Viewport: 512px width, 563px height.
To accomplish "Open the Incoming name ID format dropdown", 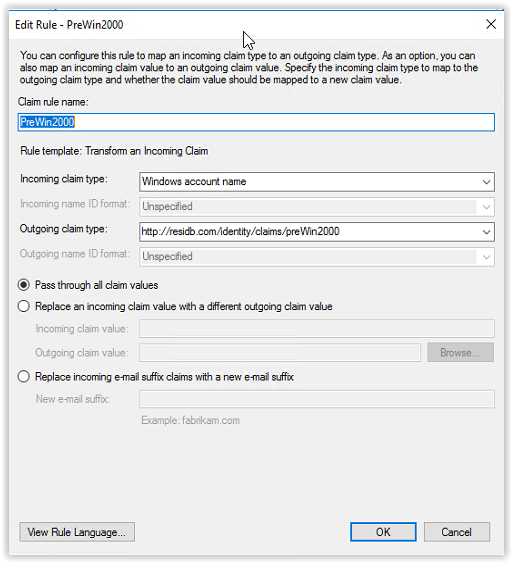I will [317, 207].
